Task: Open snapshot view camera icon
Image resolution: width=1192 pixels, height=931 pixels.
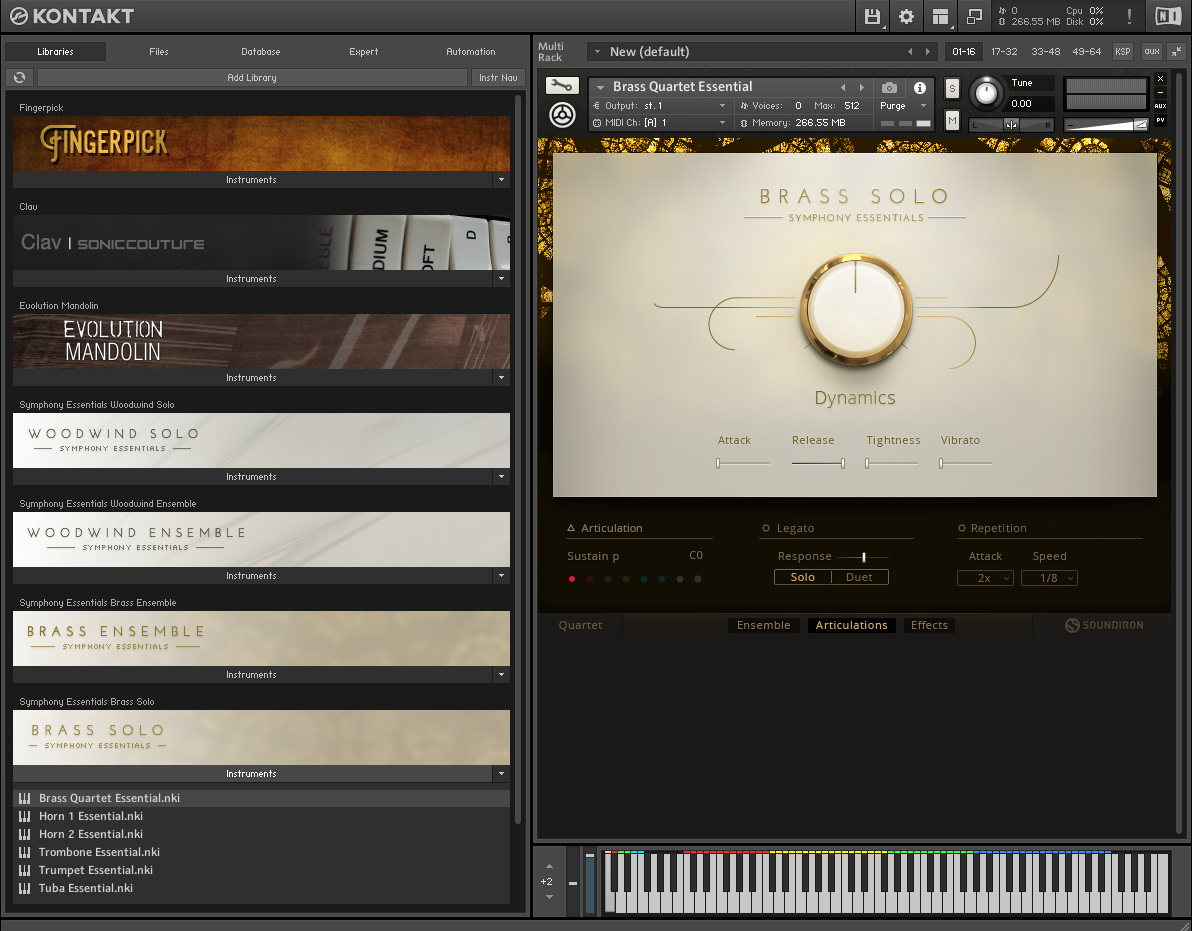Action: pyautogui.click(x=889, y=87)
